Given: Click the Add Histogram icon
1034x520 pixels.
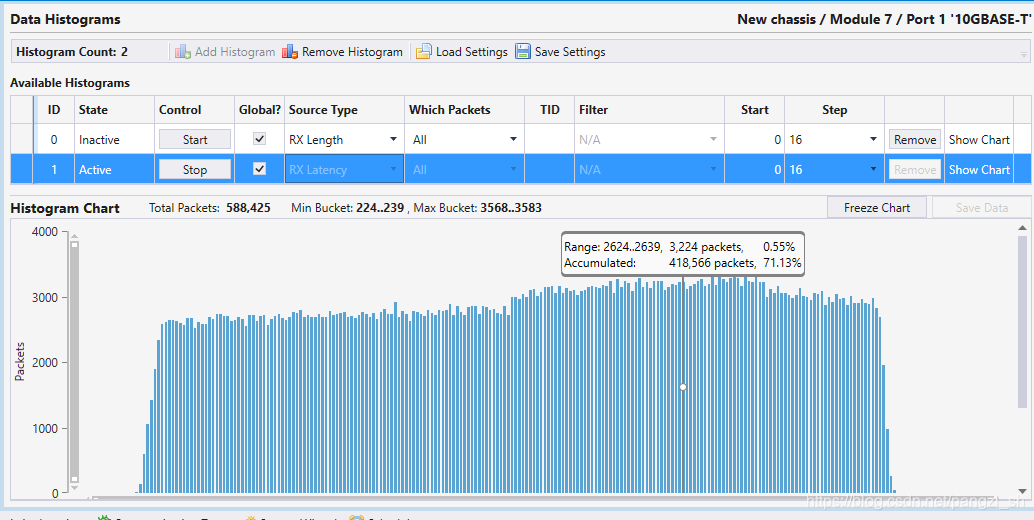Looking at the screenshot, I should (183, 51).
